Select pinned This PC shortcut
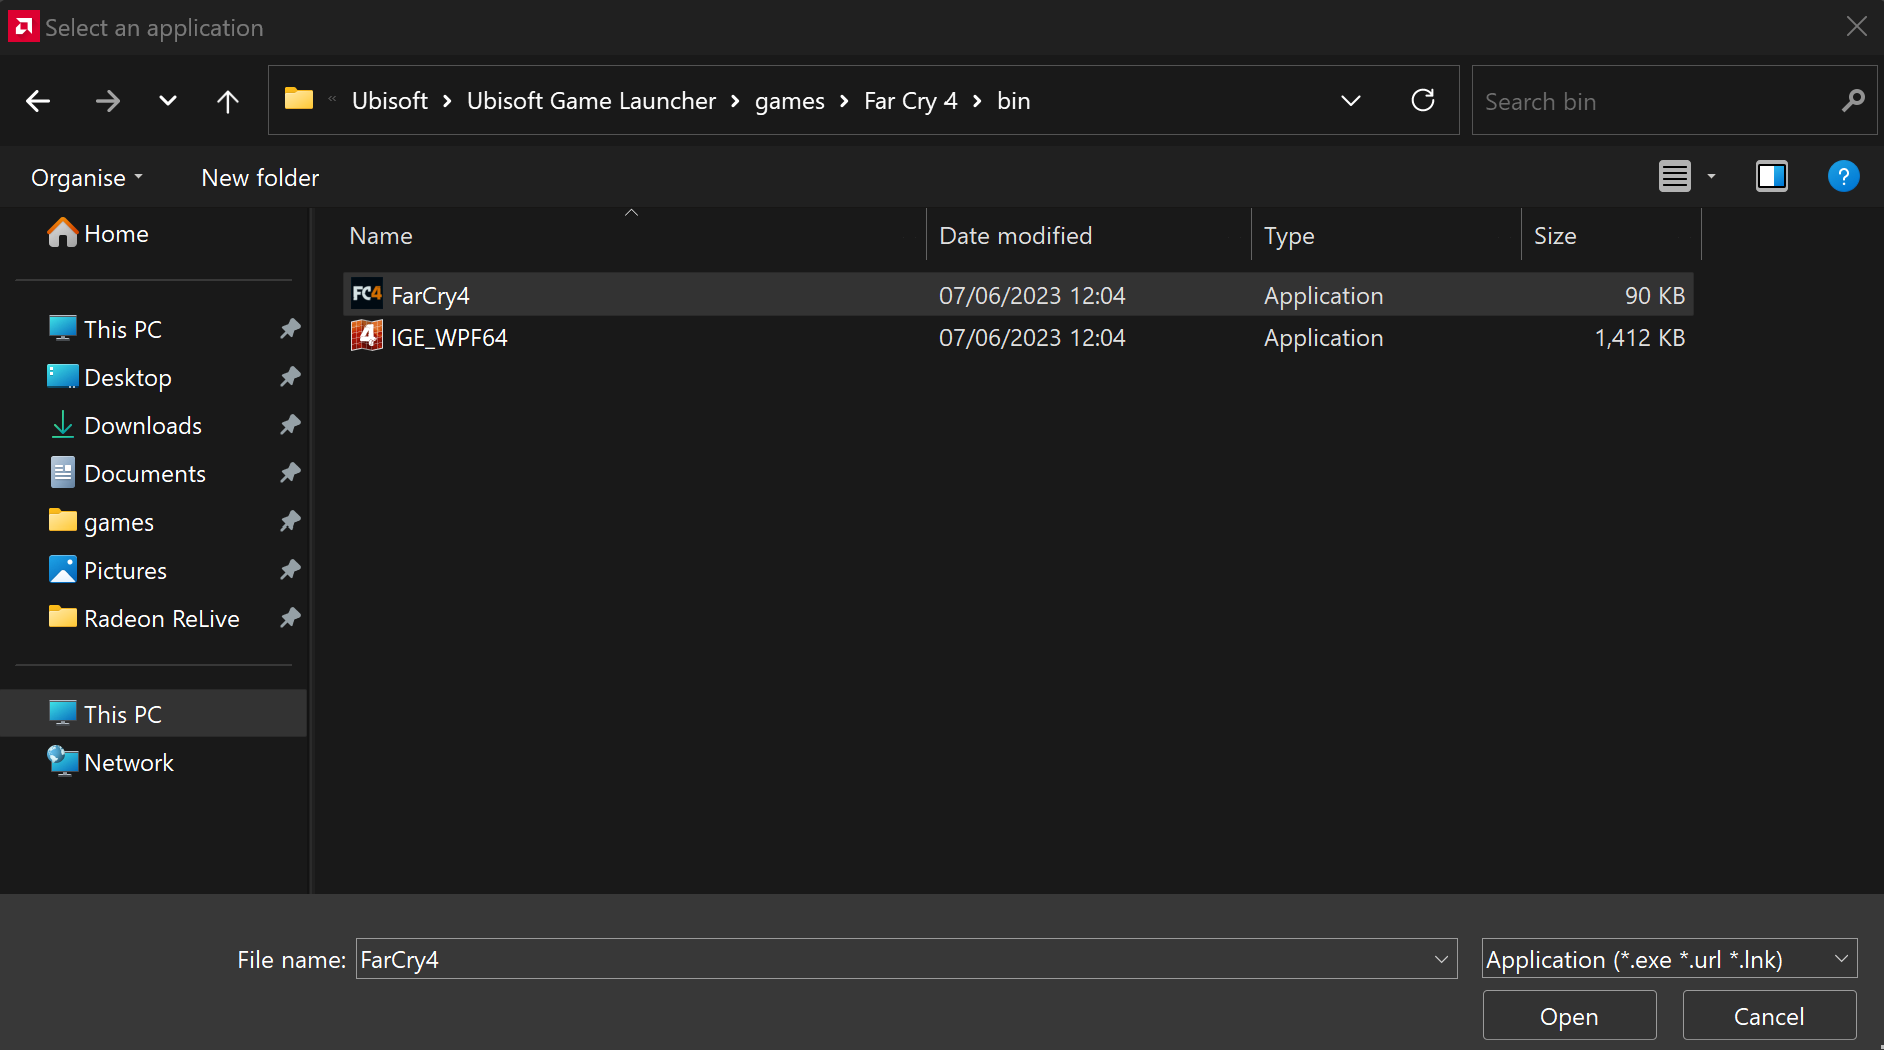Image resolution: width=1884 pixels, height=1050 pixels. point(105,329)
